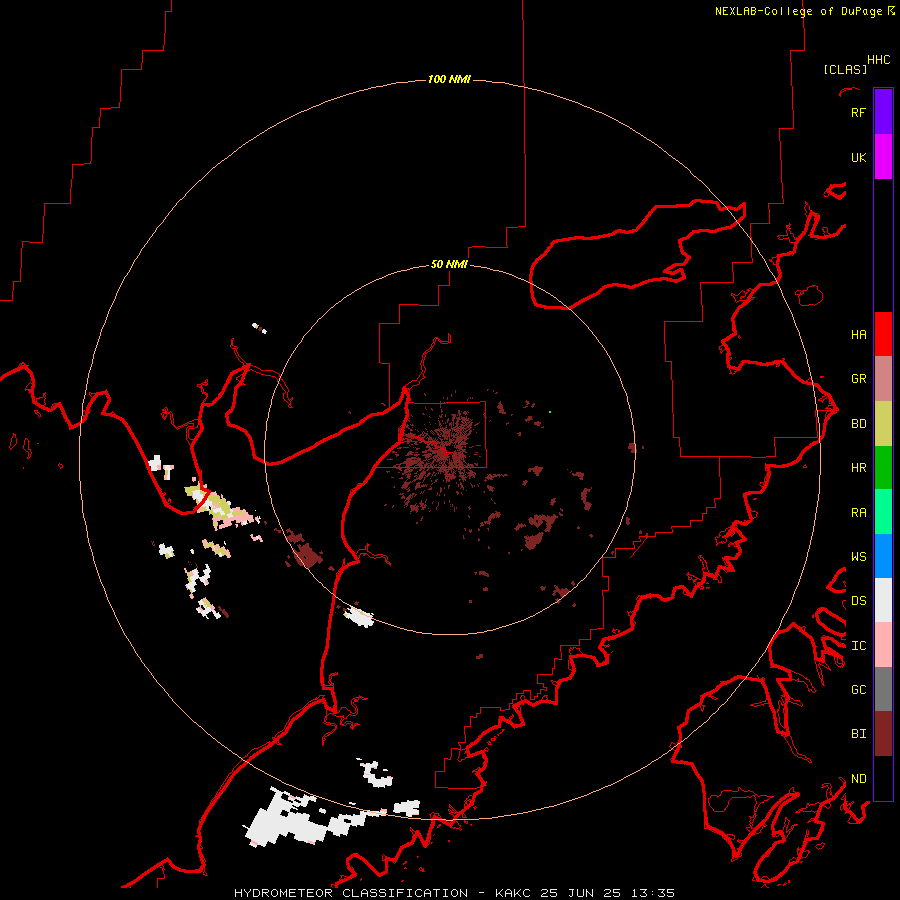The image size is (900, 900).
Task: Click the WS legend label
Action: click(858, 557)
